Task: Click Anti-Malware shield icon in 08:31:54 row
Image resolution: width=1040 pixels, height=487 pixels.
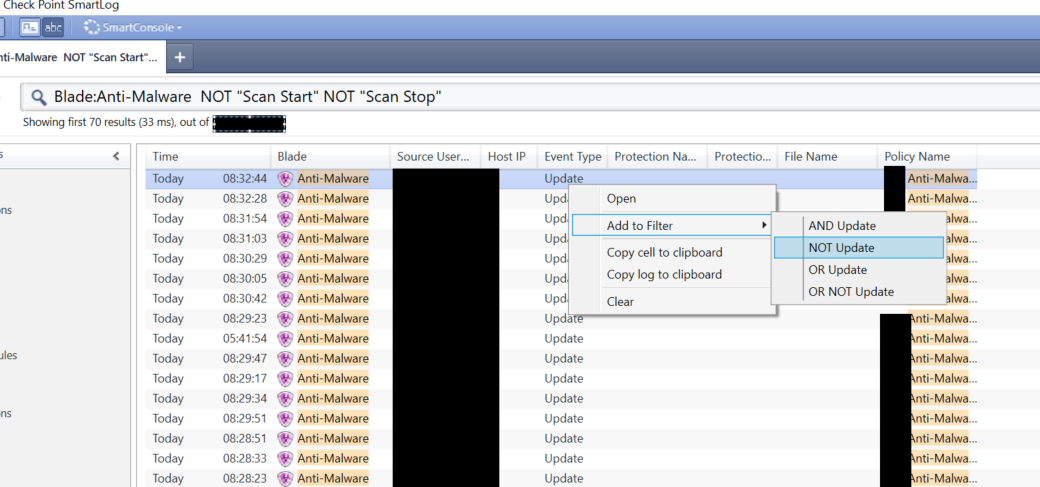Action: (285, 218)
